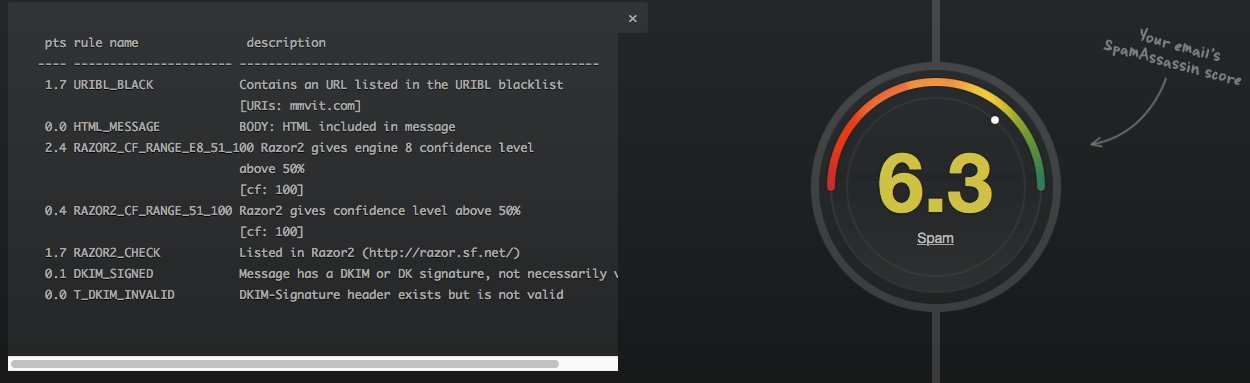This screenshot has height=383, width=1250.
Task: Click the 0.4 points value
Action: (55, 211)
